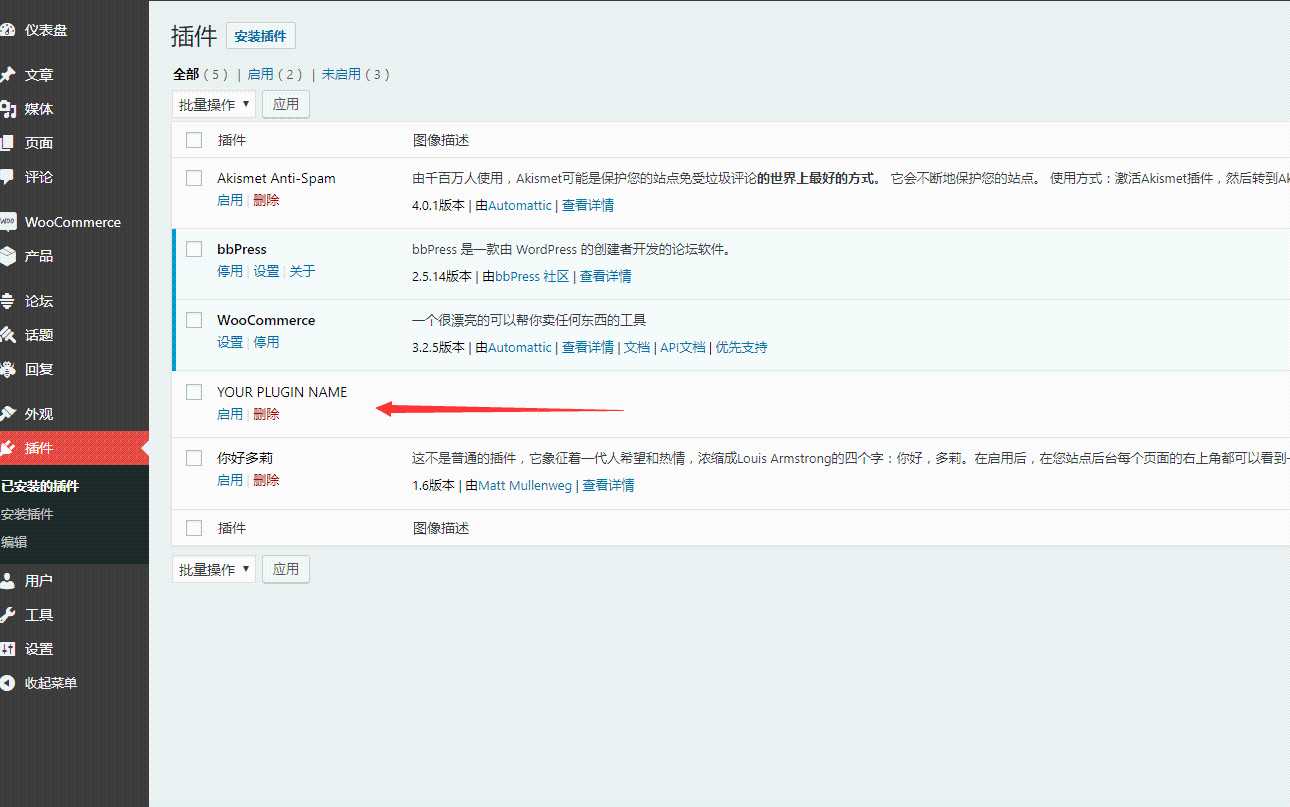This screenshot has width=1290, height=807.
Task: Open the 外观 menu label
Action: tap(39, 414)
